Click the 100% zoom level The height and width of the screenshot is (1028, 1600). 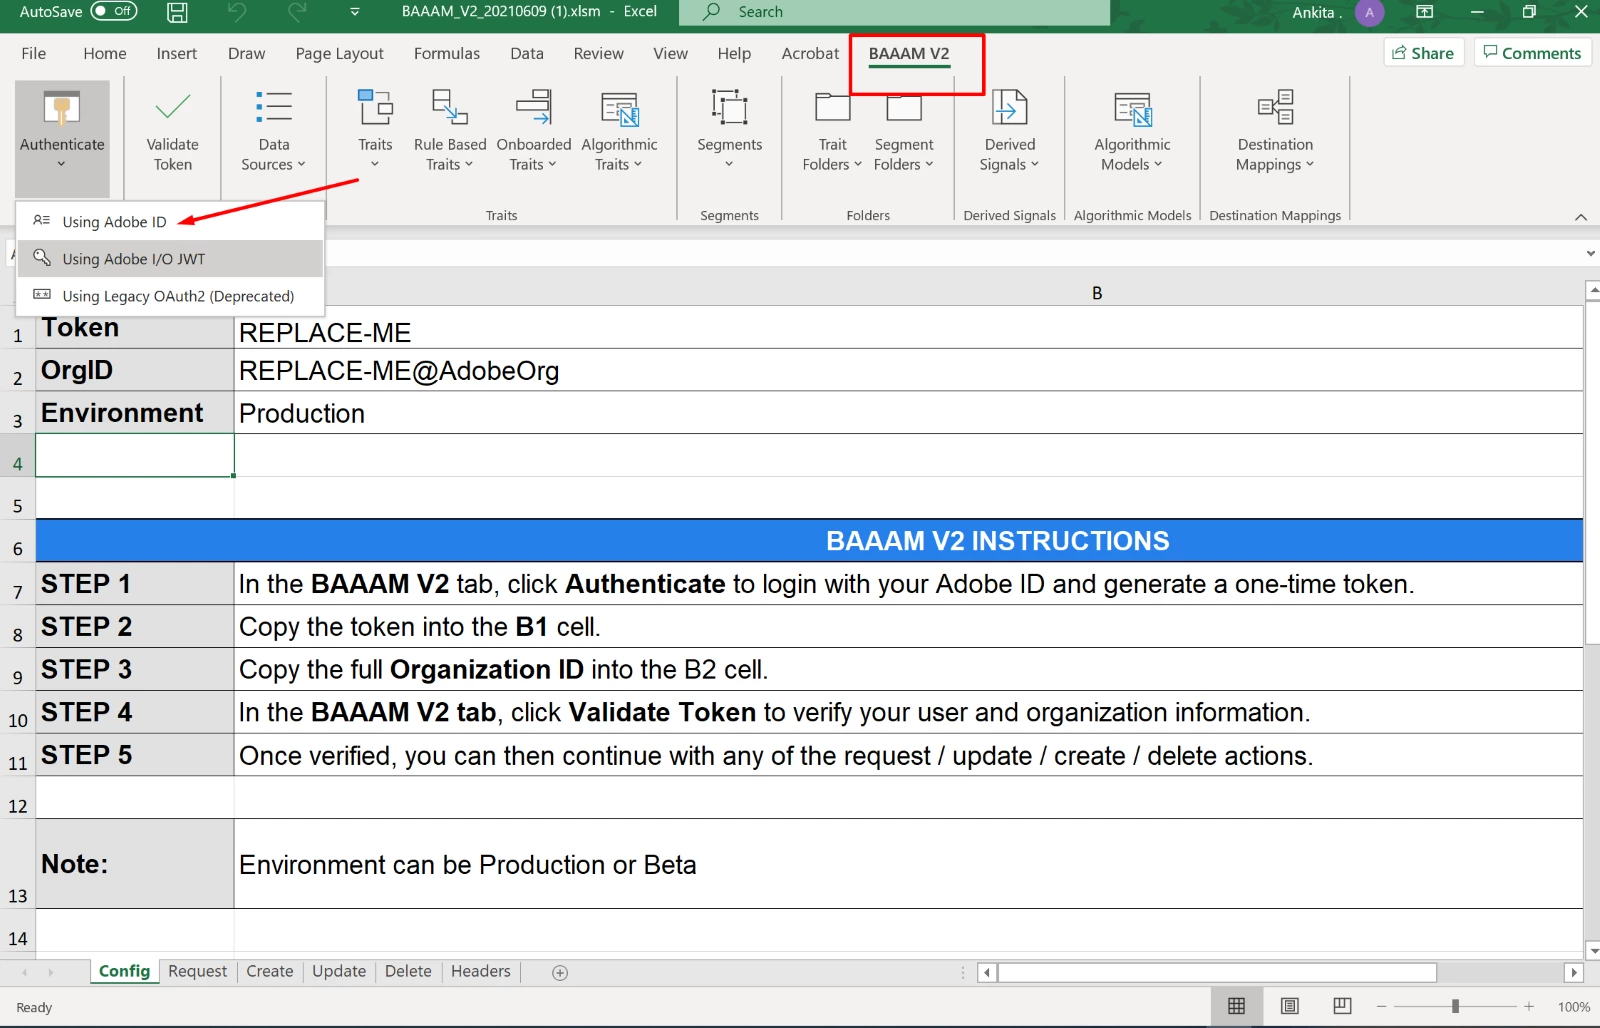tap(1574, 1007)
